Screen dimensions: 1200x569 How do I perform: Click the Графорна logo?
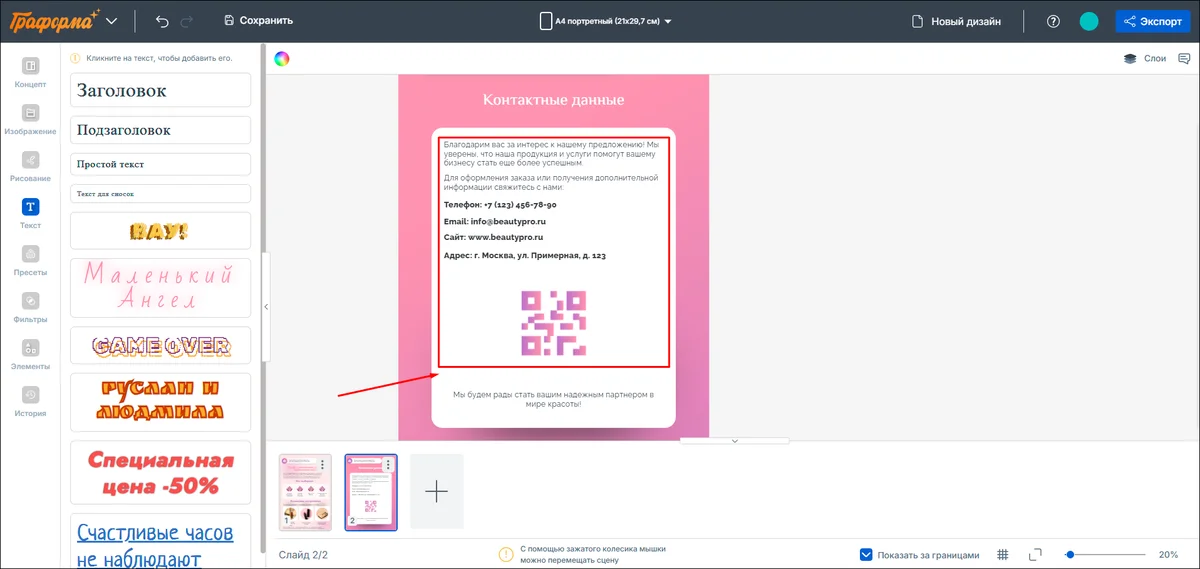click(54, 20)
